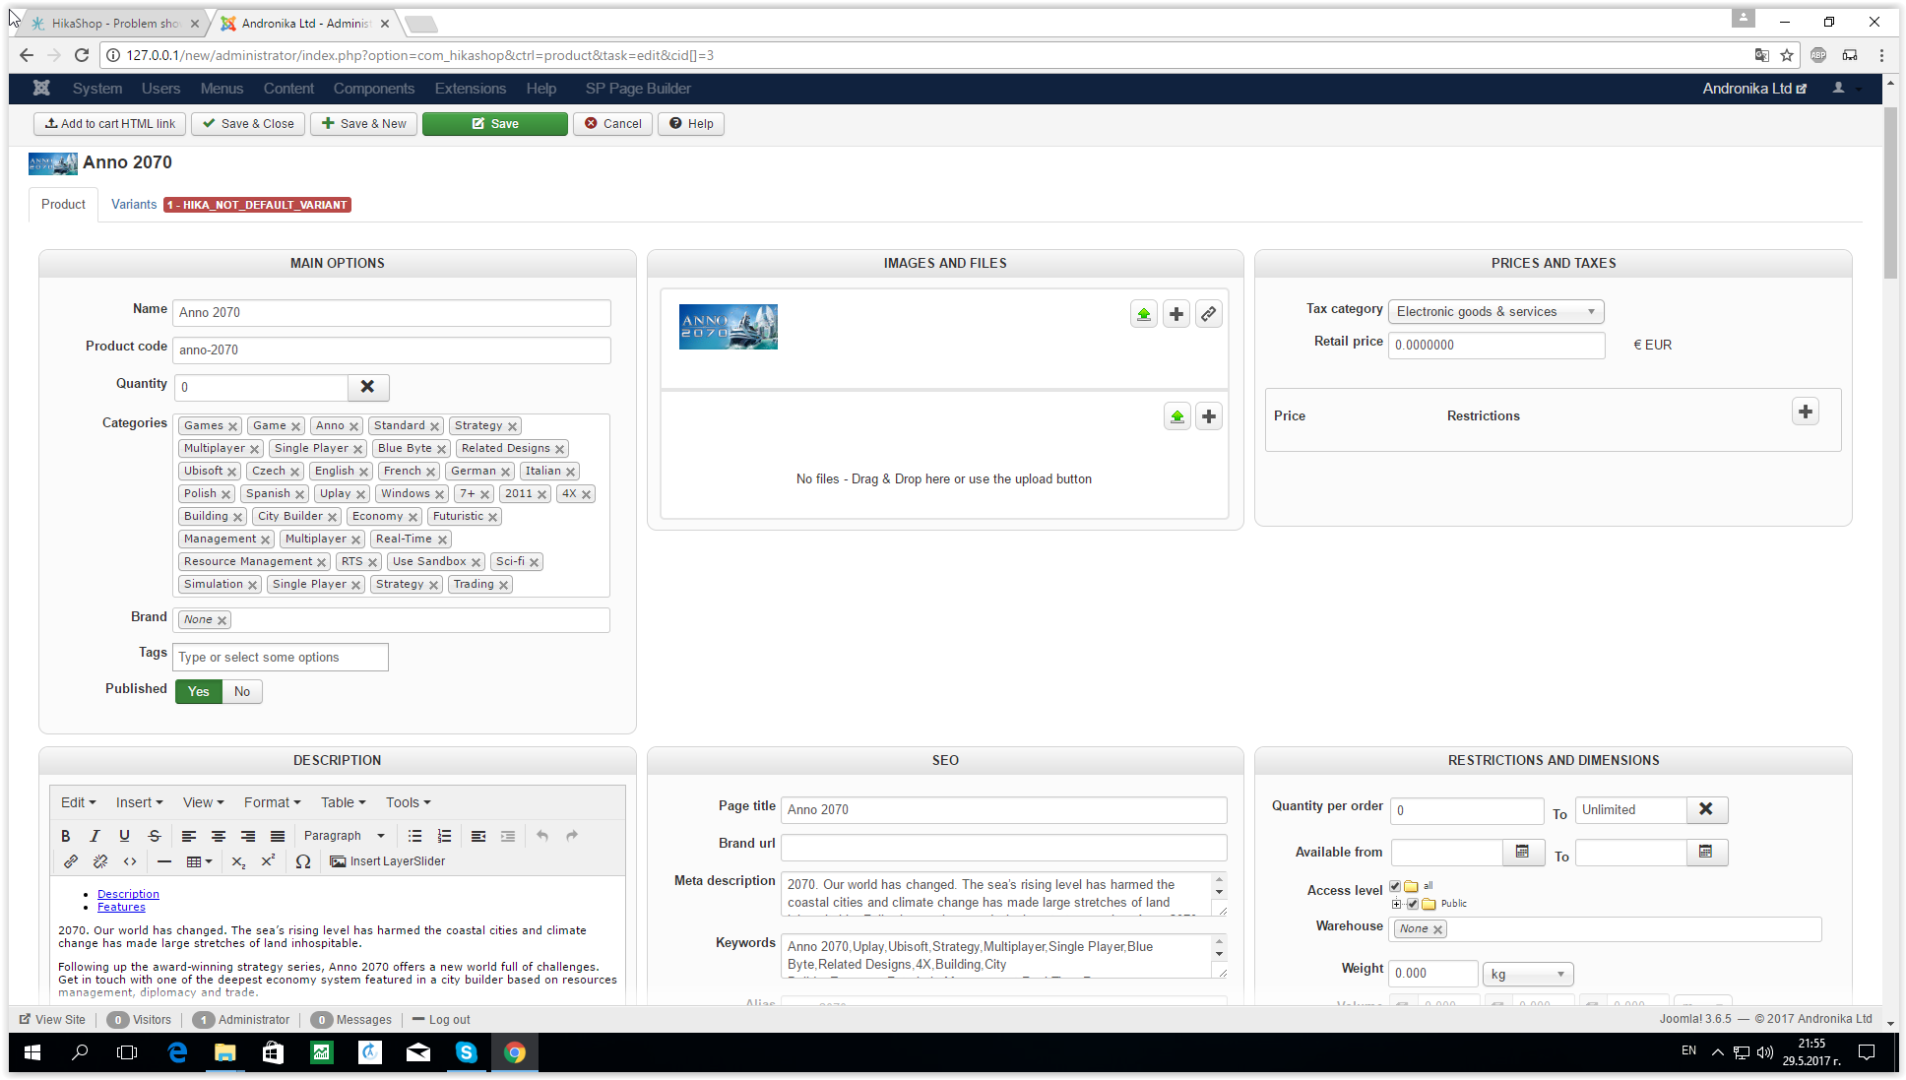Open File Explorer from the taskbar
This screenshot has height=1080, width=1906.
click(225, 1053)
